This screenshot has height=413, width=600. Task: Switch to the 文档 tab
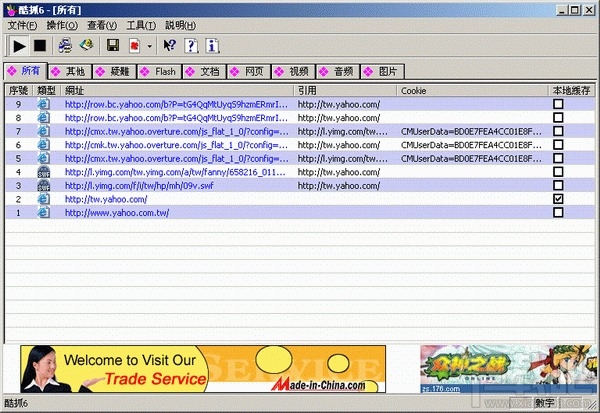[204, 72]
